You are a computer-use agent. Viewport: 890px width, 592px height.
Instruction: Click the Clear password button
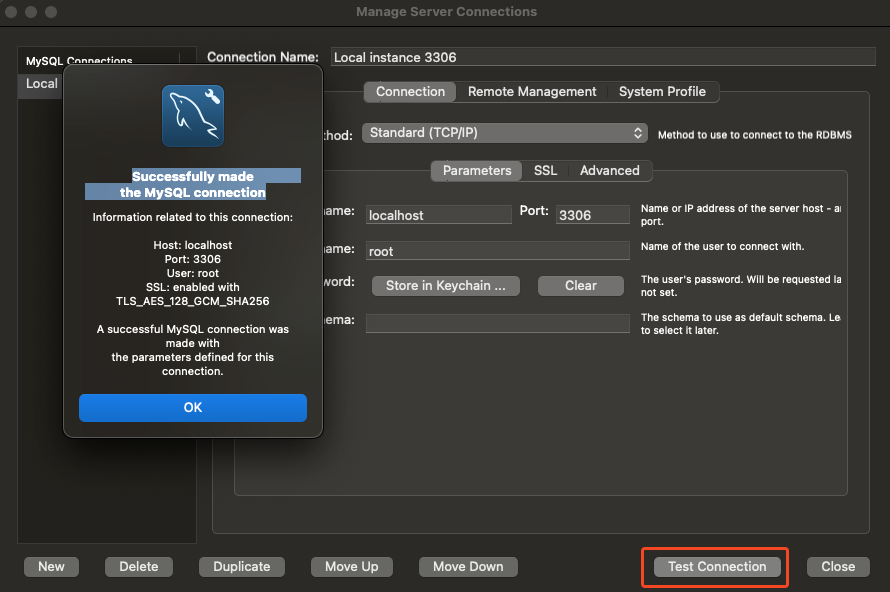click(581, 286)
